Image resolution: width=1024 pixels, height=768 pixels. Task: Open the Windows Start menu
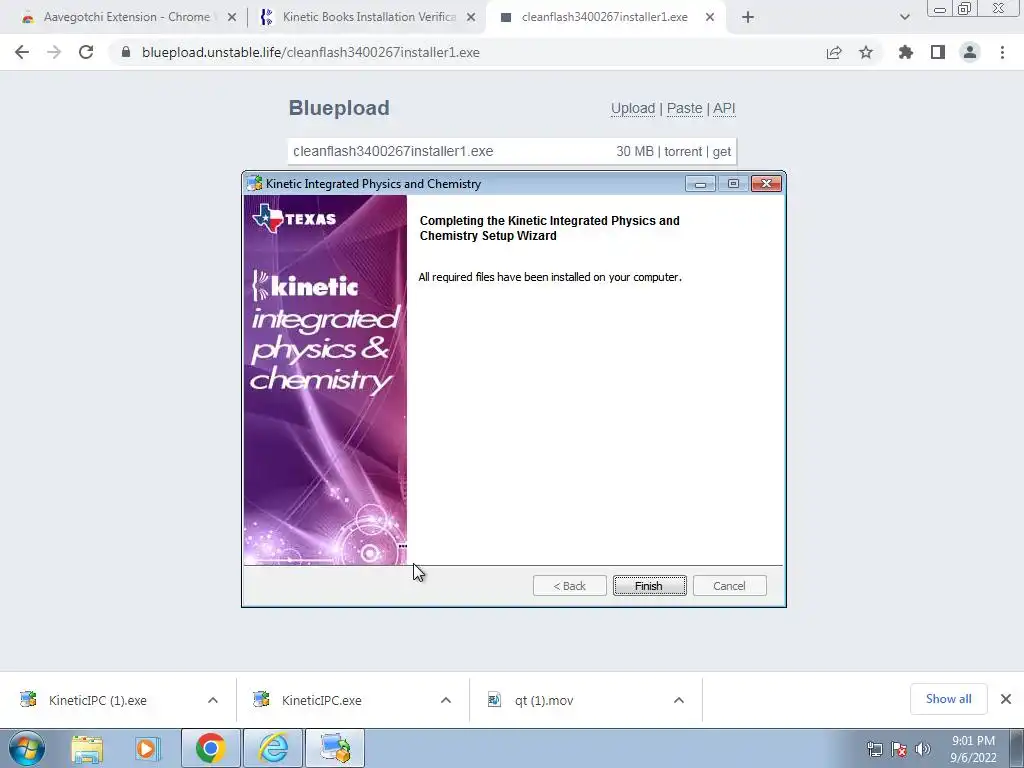[26, 748]
